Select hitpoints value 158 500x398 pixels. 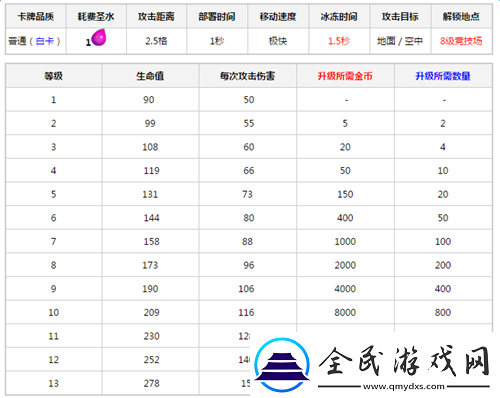coord(152,242)
